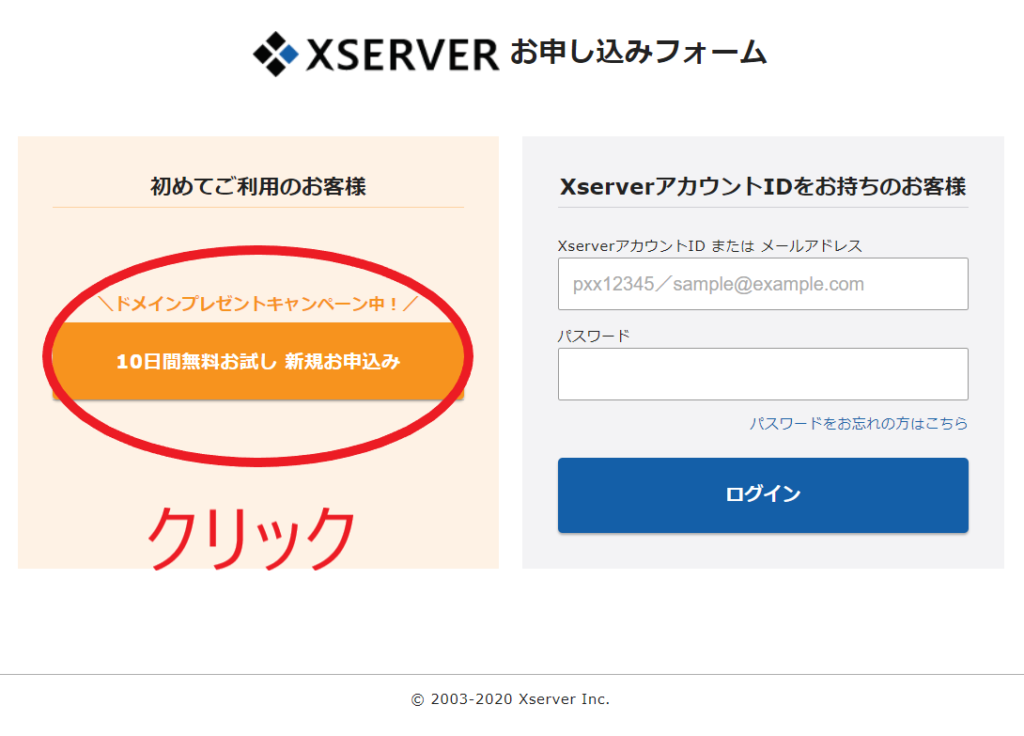Click the XserverアカウントIDをお持ちのお客様 heading
Viewport: 1024px width, 736px height.
[x=763, y=187]
